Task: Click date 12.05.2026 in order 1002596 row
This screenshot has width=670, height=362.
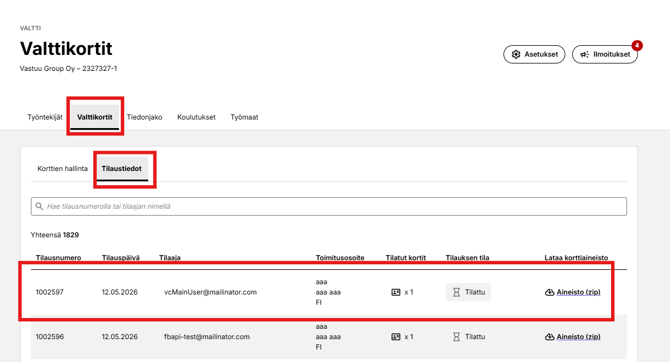Action: click(x=120, y=337)
